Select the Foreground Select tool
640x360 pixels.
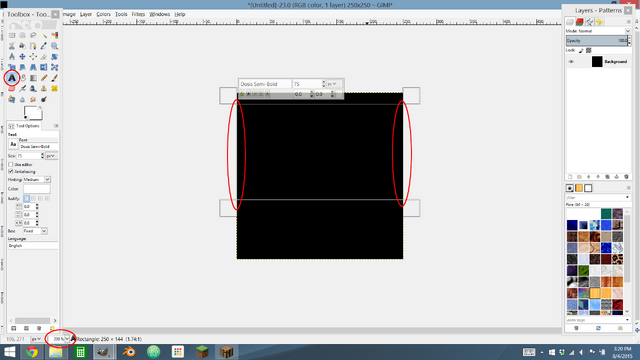(x=22, y=46)
